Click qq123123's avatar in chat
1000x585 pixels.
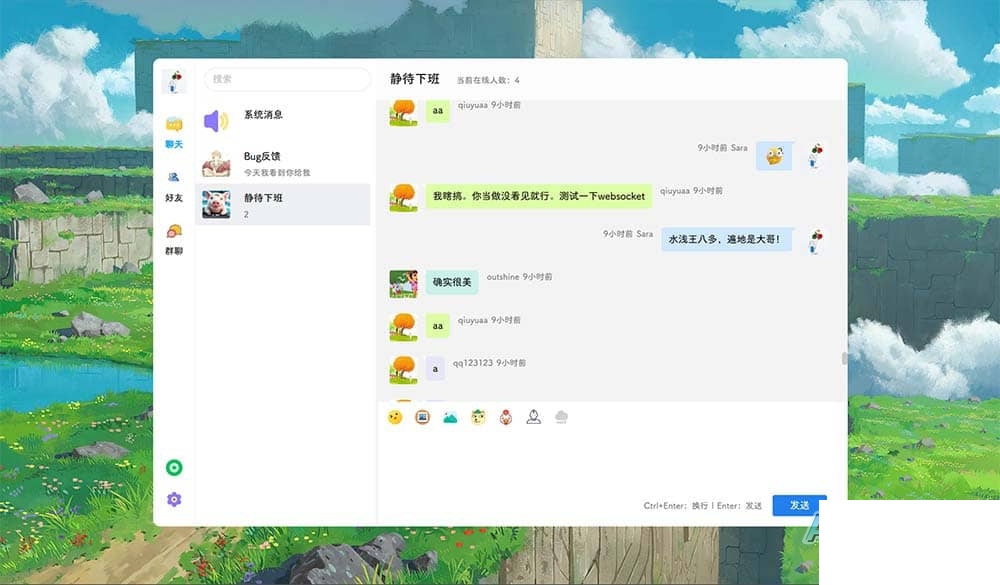[404, 370]
